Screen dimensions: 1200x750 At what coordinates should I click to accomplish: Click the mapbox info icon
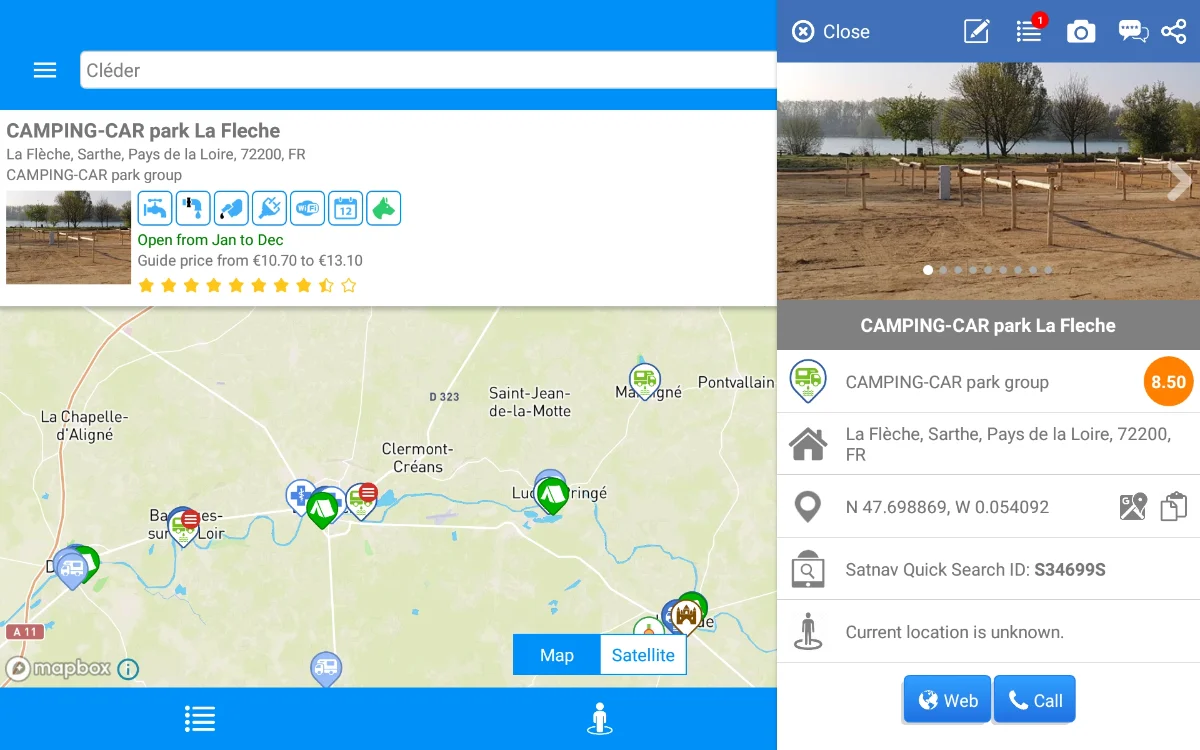[x=128, y=669]
